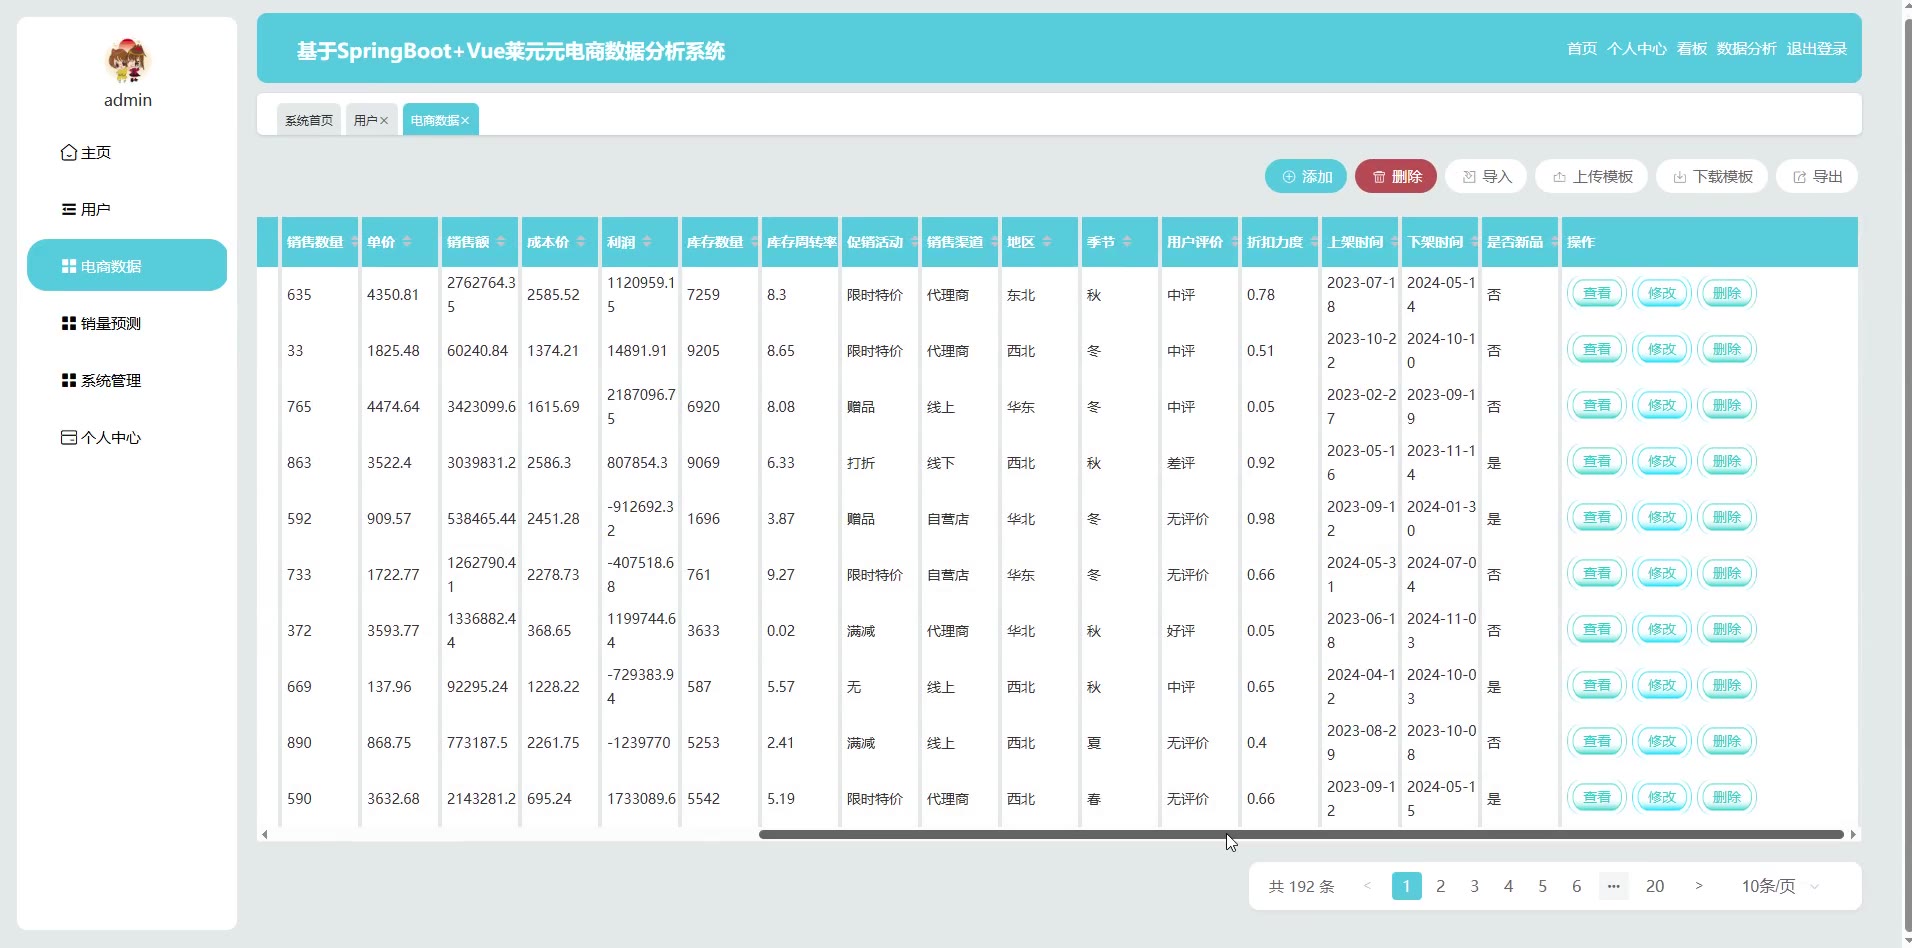1912x948 pixels.
Task: Close the 电商数据 tab with its X
Action: tap(465, 121)
